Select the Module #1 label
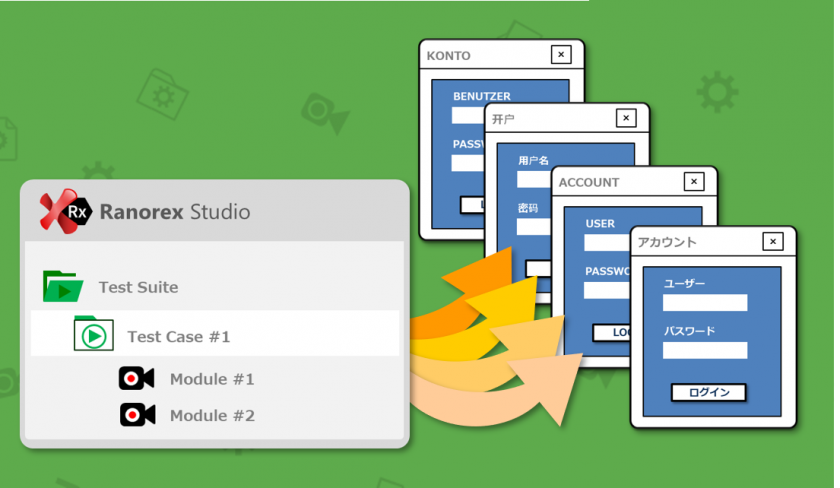This screenshot has width=840, height=488. 212,380
